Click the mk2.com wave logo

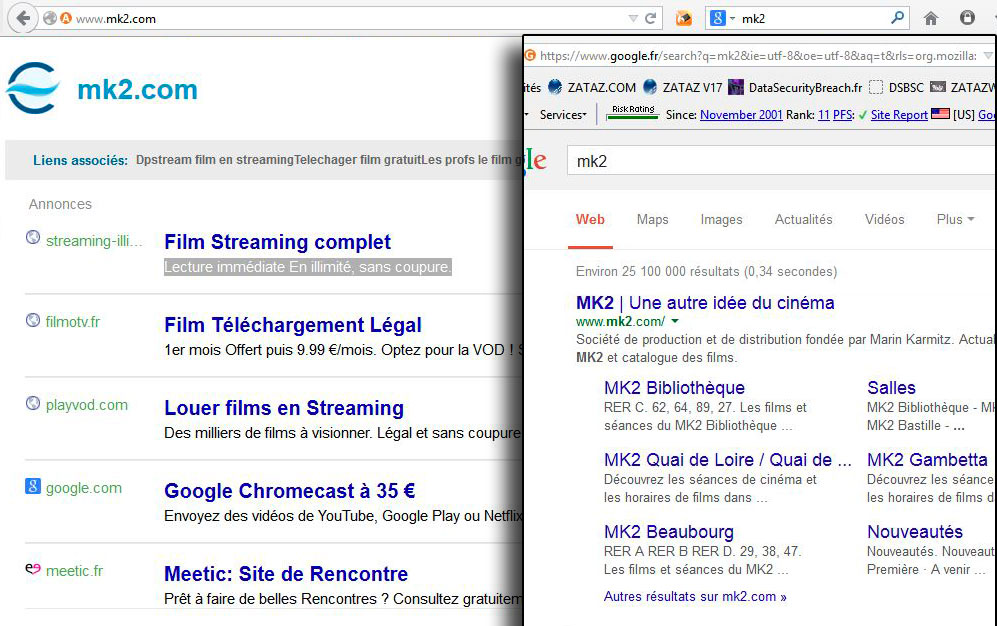[x=33, y=88]
